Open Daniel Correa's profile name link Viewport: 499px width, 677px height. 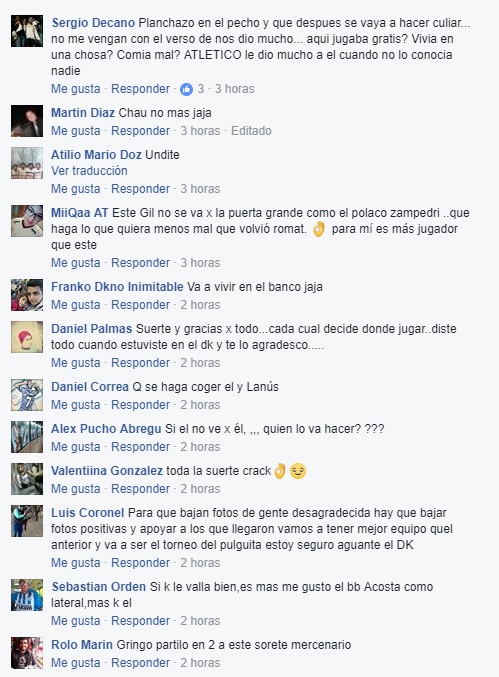click(90, 387)
